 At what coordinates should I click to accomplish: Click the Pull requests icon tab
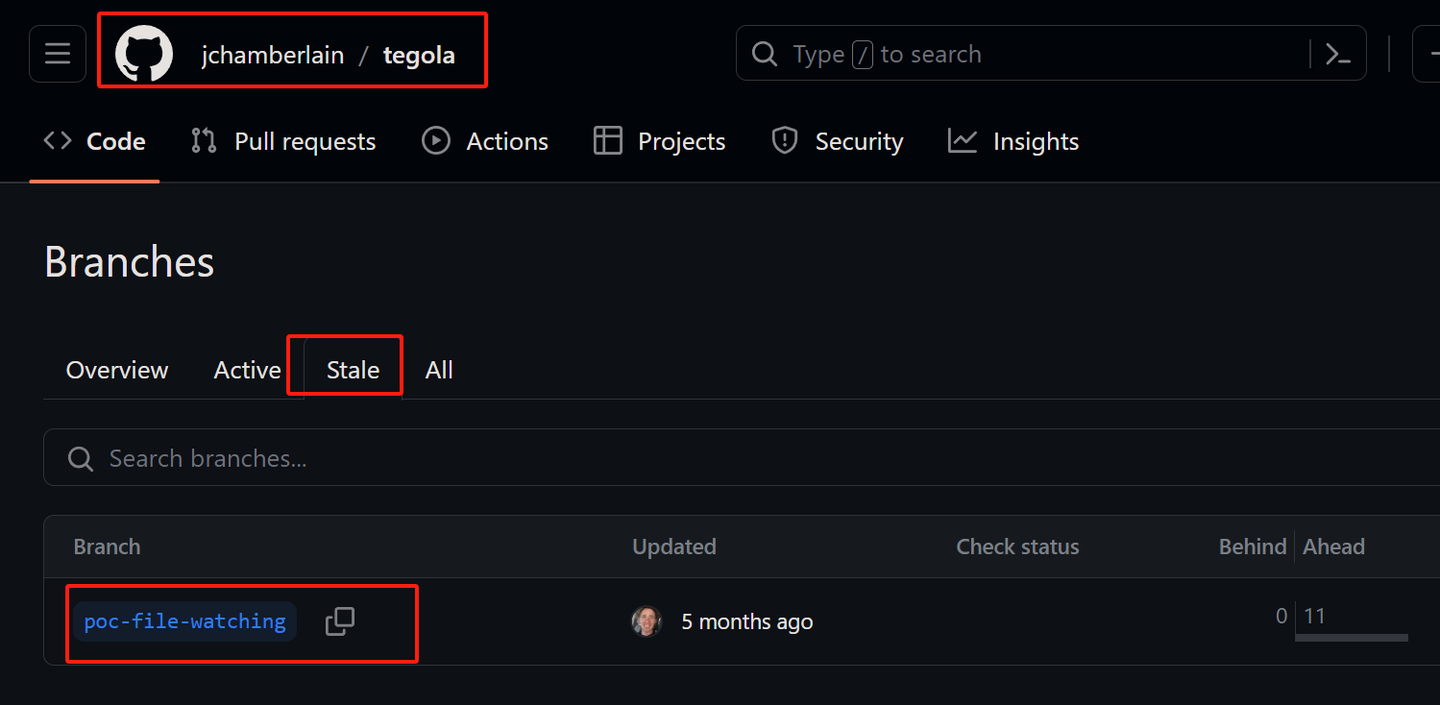point(283,142)
